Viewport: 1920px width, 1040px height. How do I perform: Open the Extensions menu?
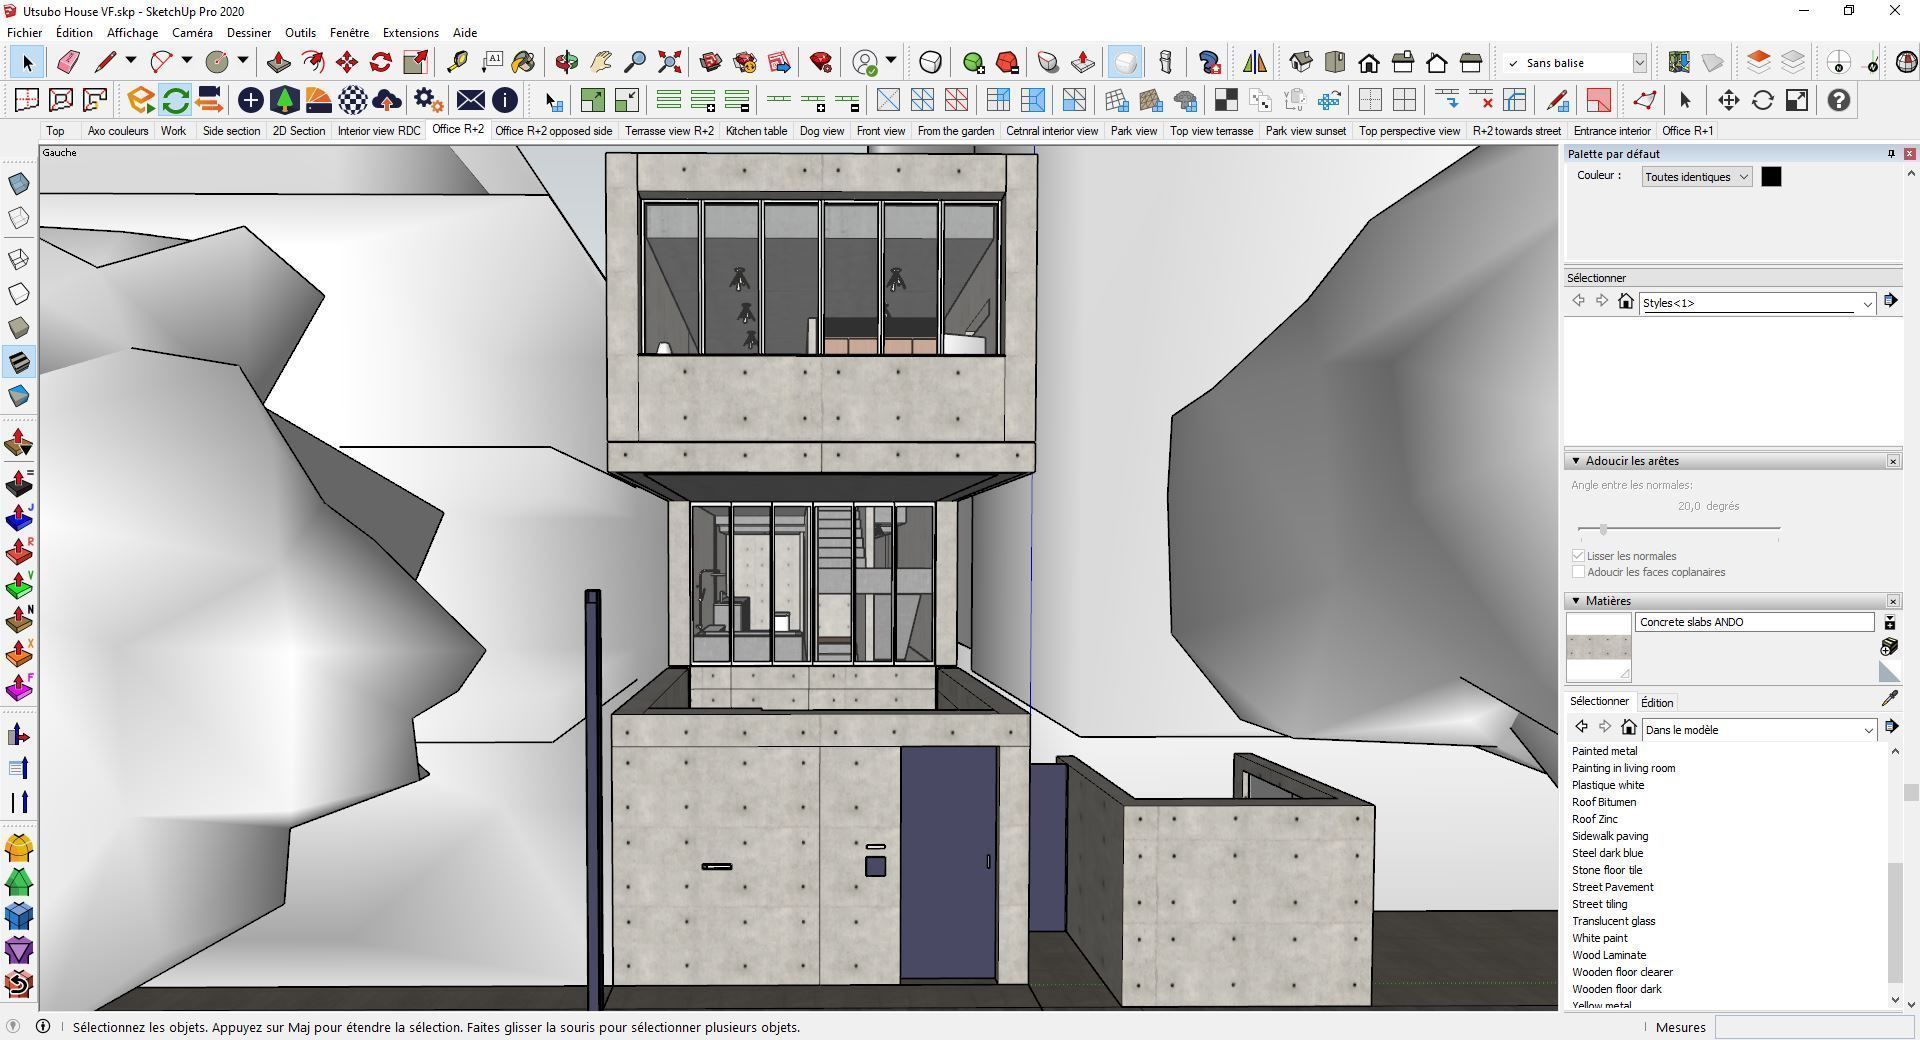(x=410, y=33)
